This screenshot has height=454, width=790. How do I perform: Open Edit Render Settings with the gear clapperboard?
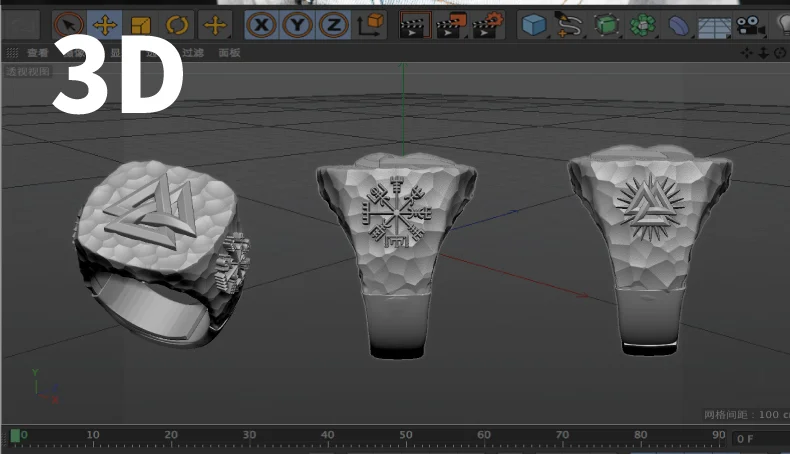487,25
